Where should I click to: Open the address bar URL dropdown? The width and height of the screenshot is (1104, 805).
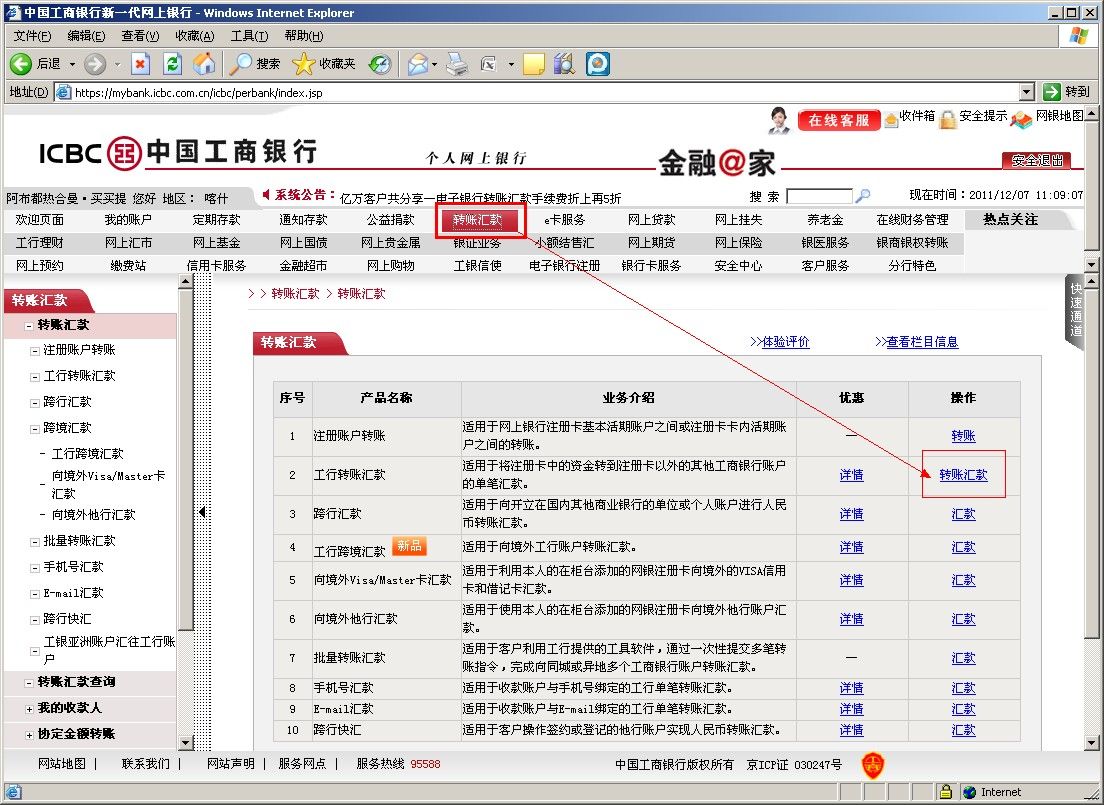(x=1027, y=92)
